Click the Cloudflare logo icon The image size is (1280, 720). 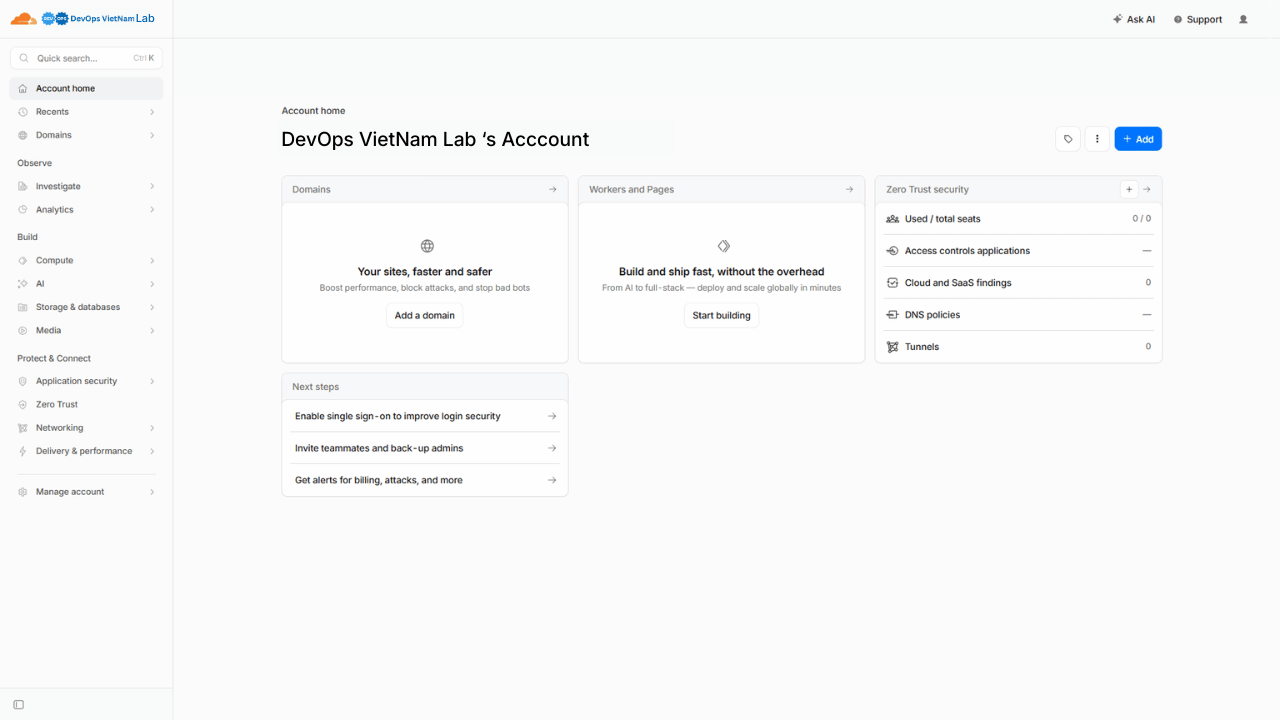[x=24, y=19]
